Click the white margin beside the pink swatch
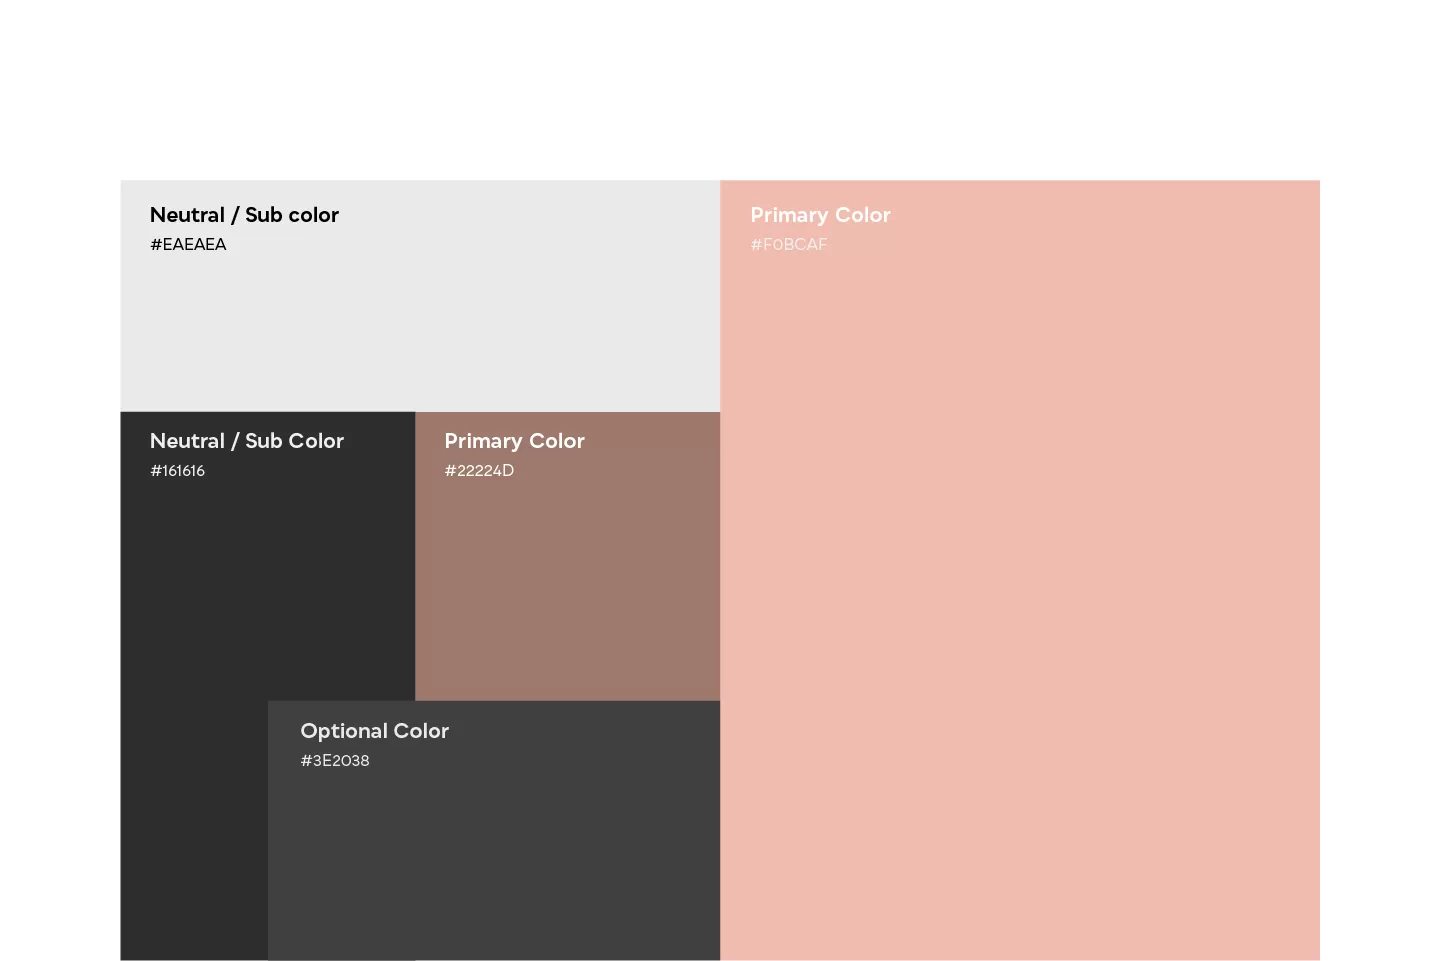The width and height of the screenshot is (1441, 961). pyautogui.click(x=1380, y=570)
